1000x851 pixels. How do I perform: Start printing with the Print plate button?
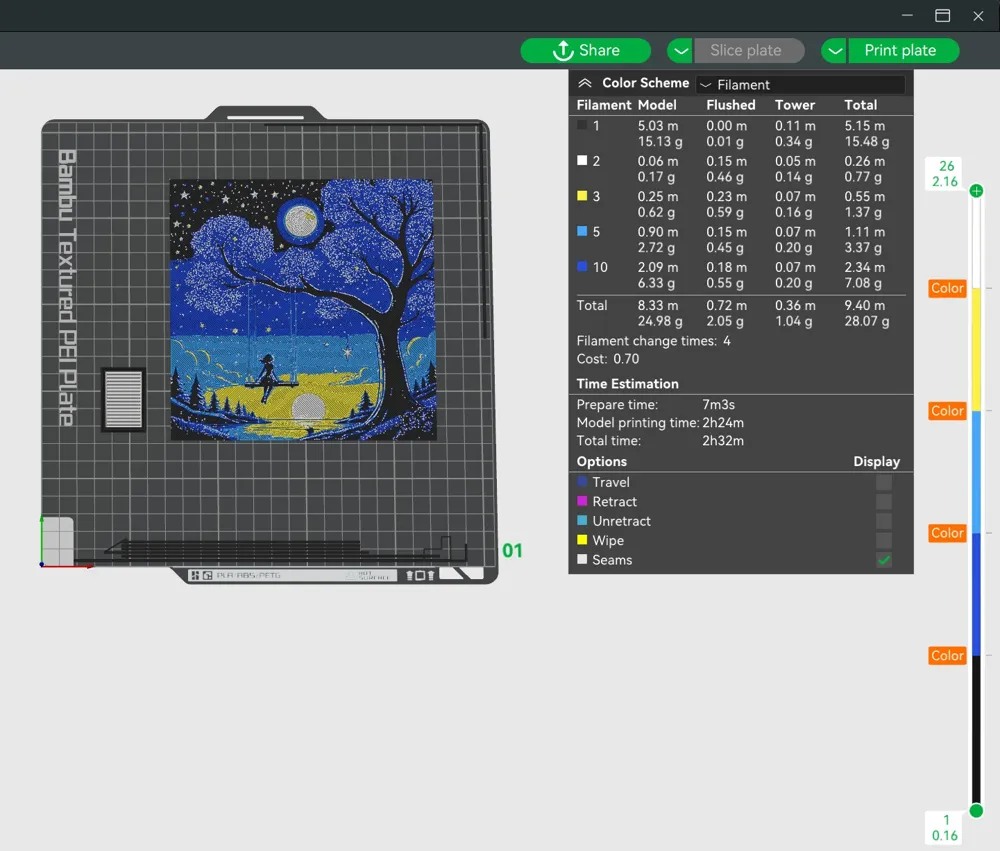point(903,50)
